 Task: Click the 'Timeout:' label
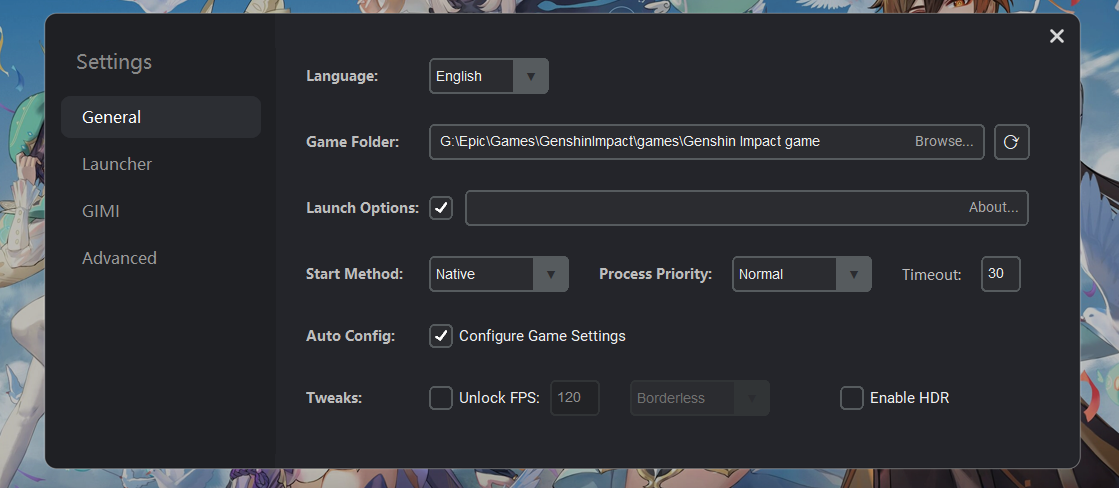tap(931, 275)
